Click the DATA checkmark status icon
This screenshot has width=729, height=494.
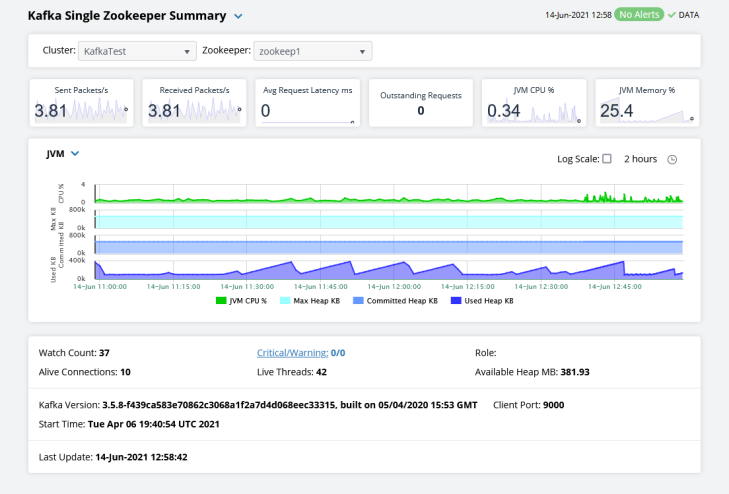[671, 15]
